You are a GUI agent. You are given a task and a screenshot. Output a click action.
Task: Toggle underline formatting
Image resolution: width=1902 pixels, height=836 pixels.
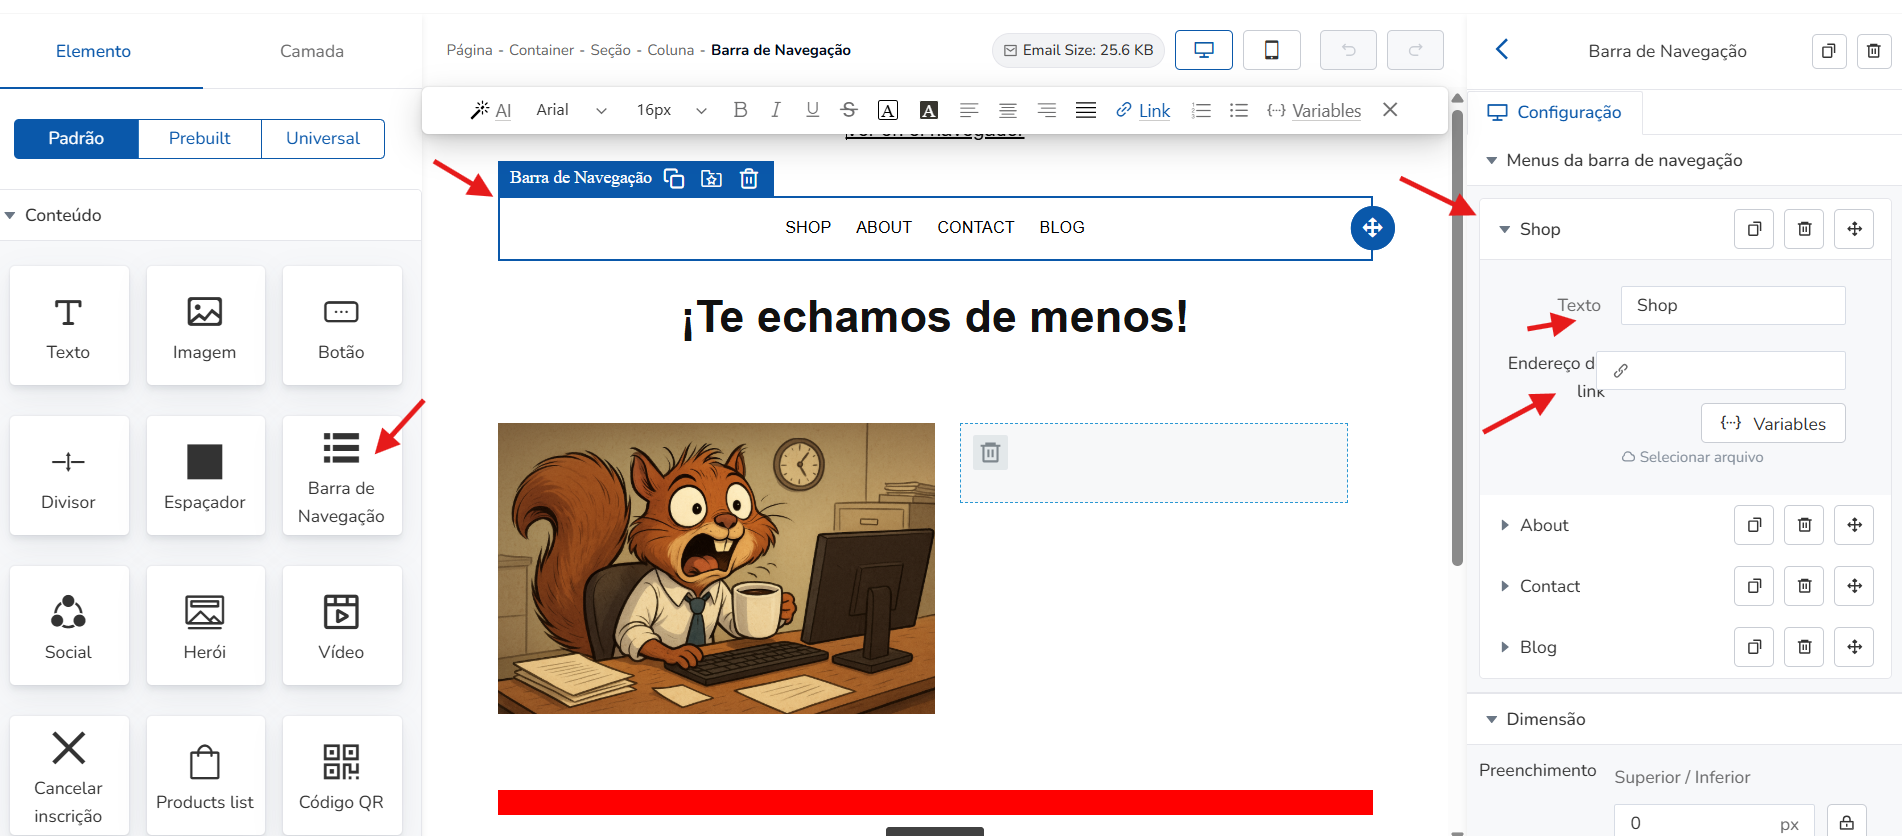(x=812, y=110)
